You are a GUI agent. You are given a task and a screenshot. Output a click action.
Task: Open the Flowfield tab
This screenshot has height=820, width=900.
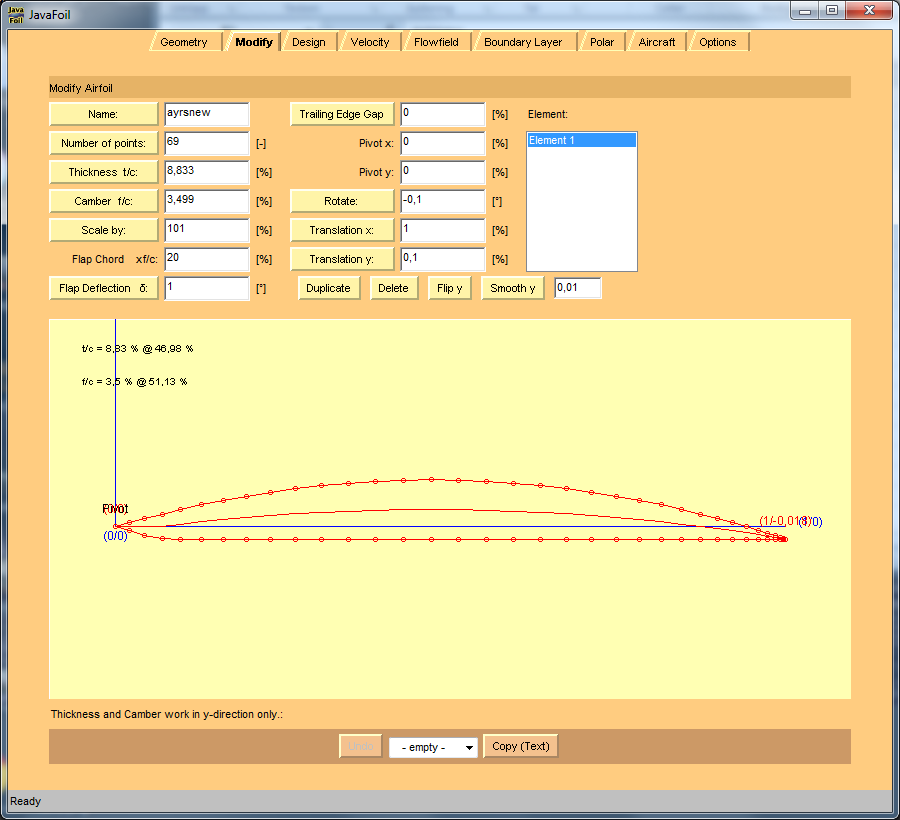click(436, 42)
